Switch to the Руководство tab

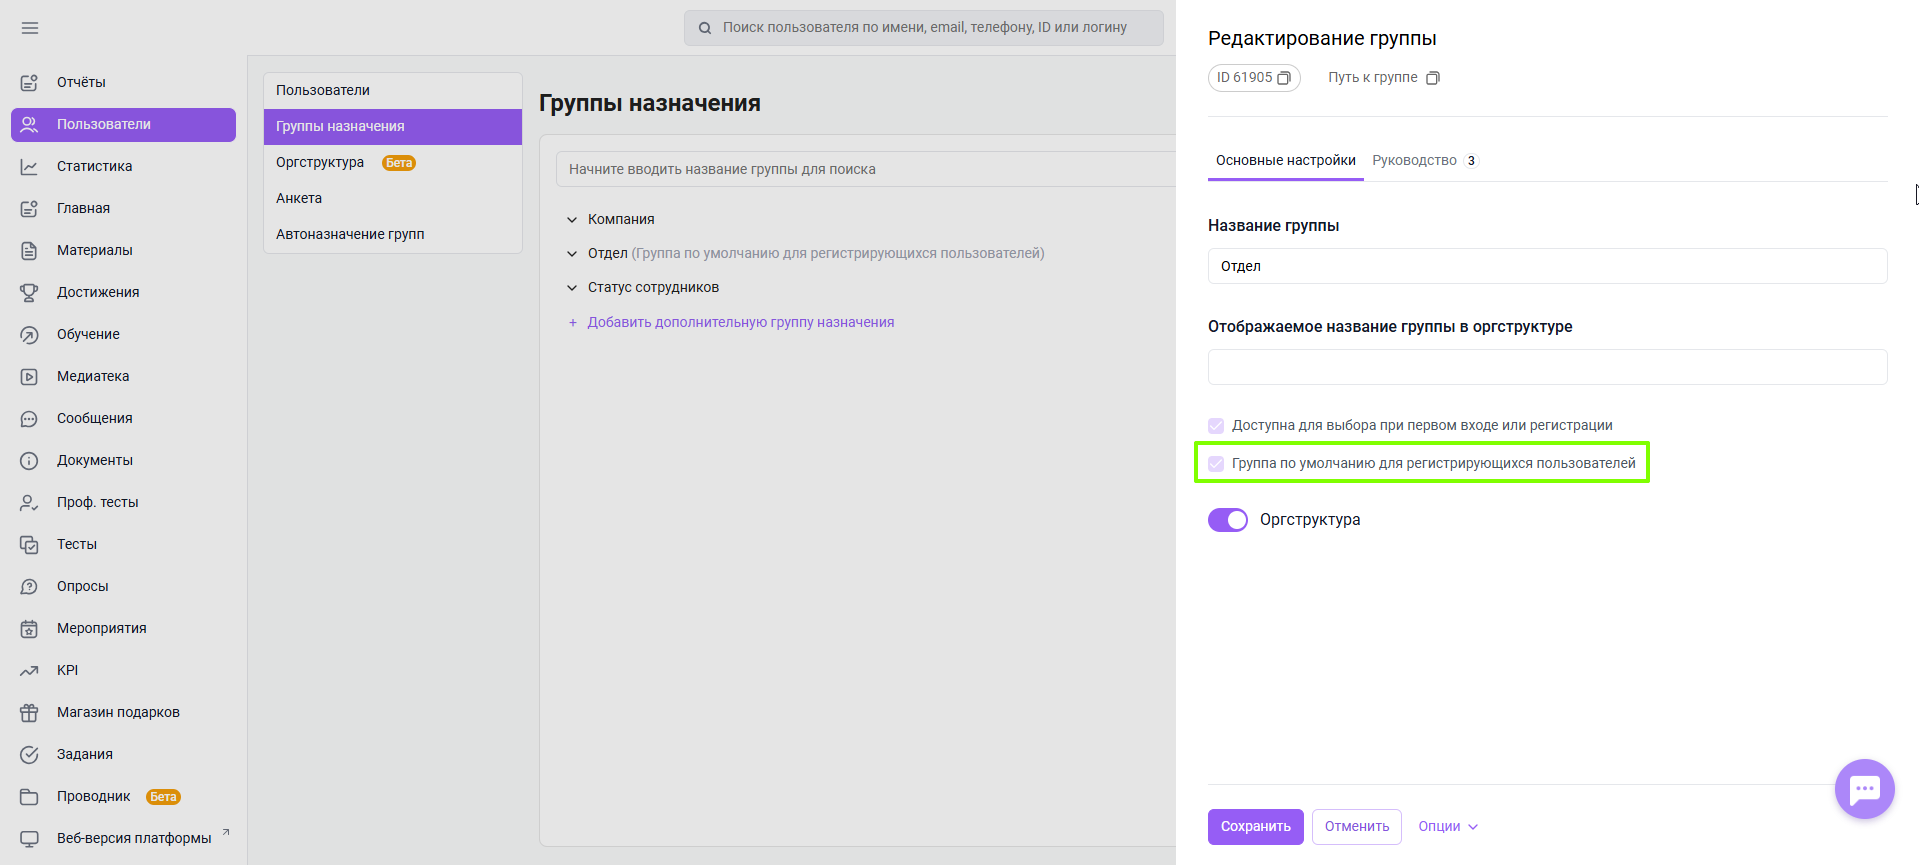pos(1425,160)
